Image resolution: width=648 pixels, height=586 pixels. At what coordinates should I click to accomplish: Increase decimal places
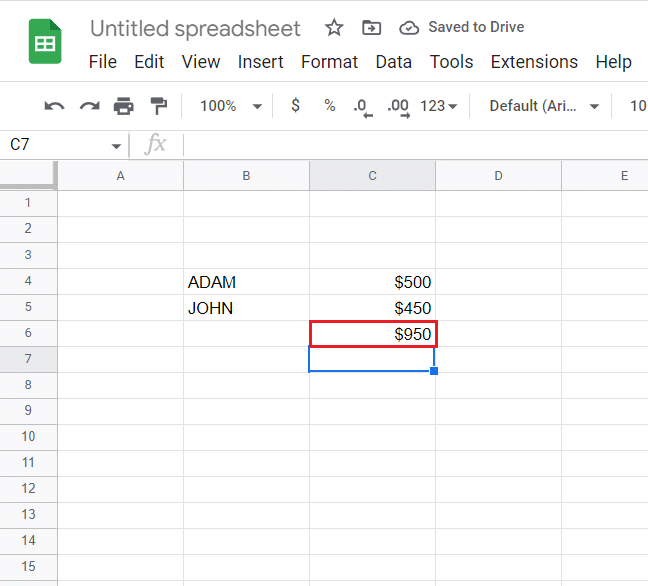[x=398, y=107]
